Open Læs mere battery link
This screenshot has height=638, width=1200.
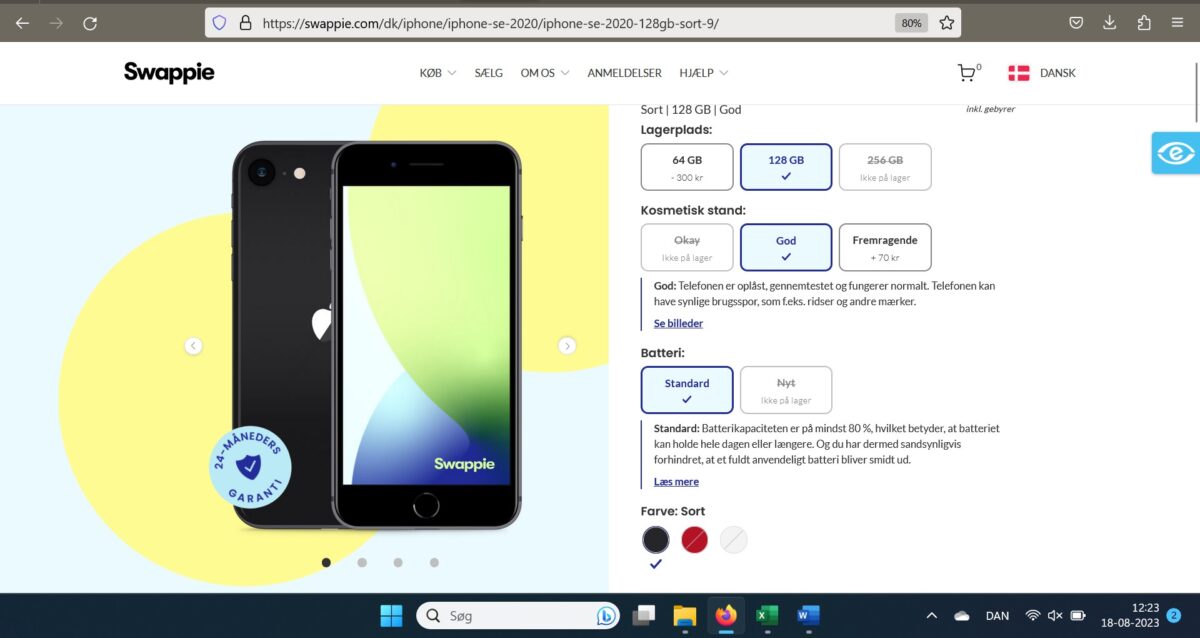(x=676, y=482)
